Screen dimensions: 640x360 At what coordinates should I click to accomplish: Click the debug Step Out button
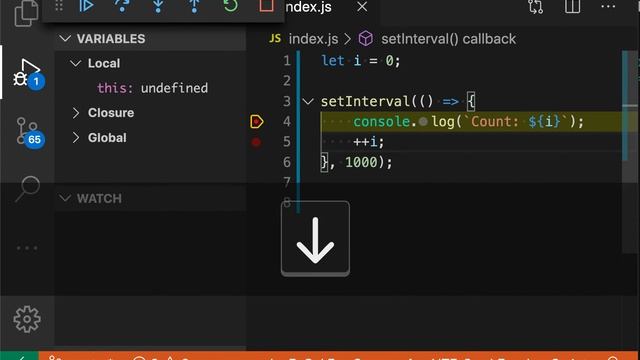tap(194, 6)
